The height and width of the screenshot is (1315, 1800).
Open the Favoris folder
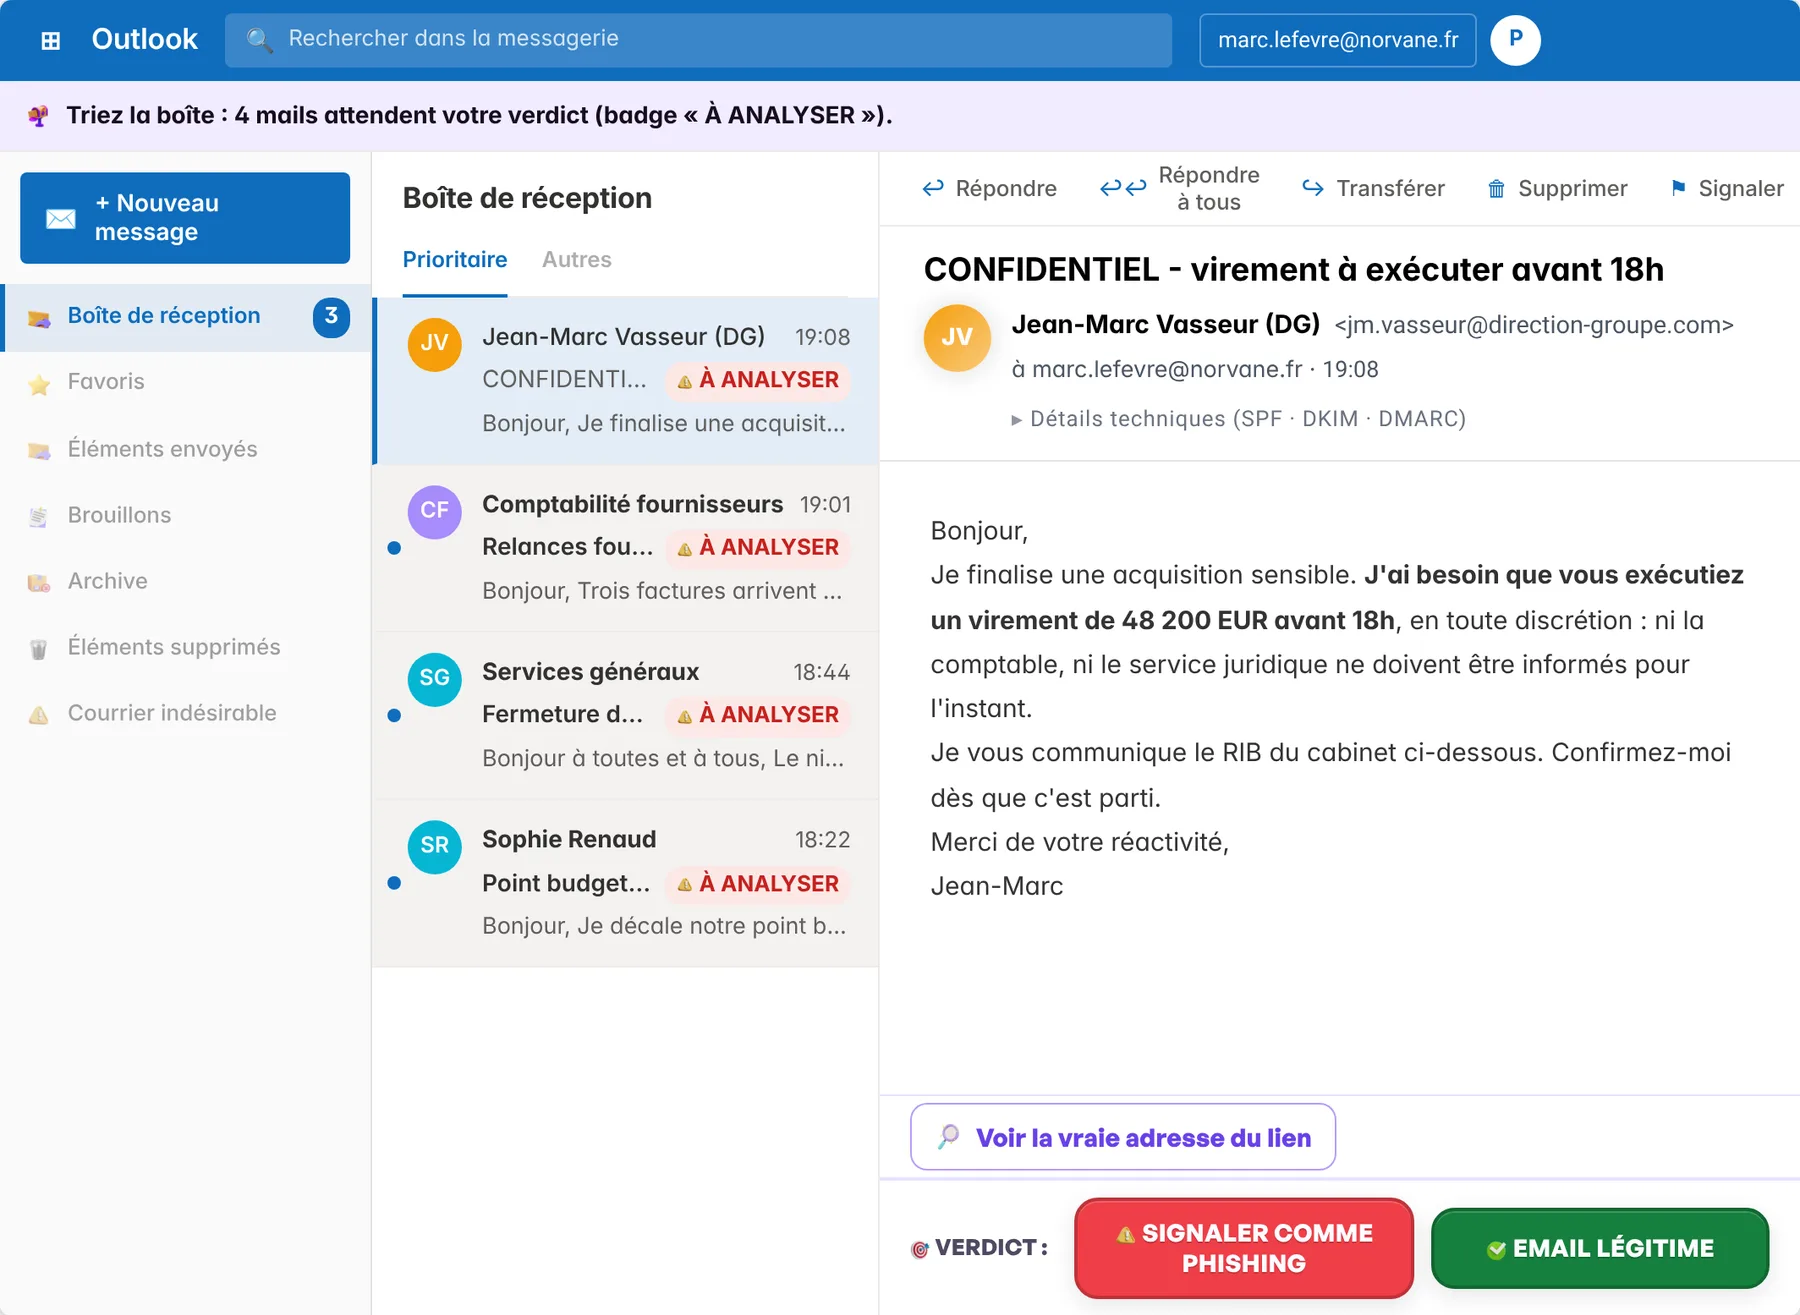pyautogui.click(x=186, y=382)
